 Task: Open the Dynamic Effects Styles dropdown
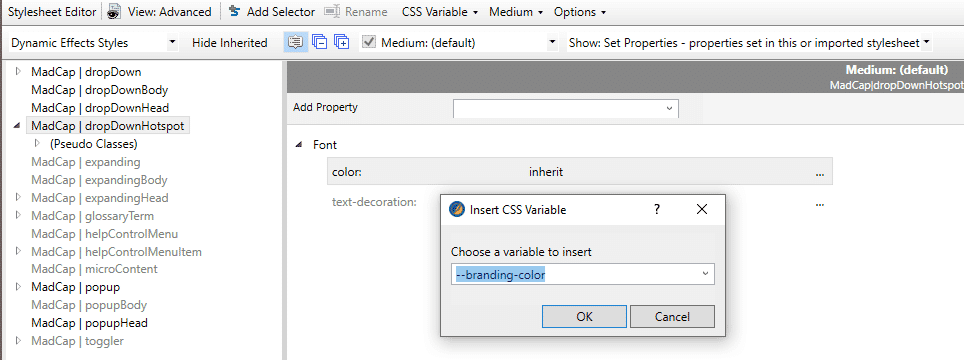(93, 43)
